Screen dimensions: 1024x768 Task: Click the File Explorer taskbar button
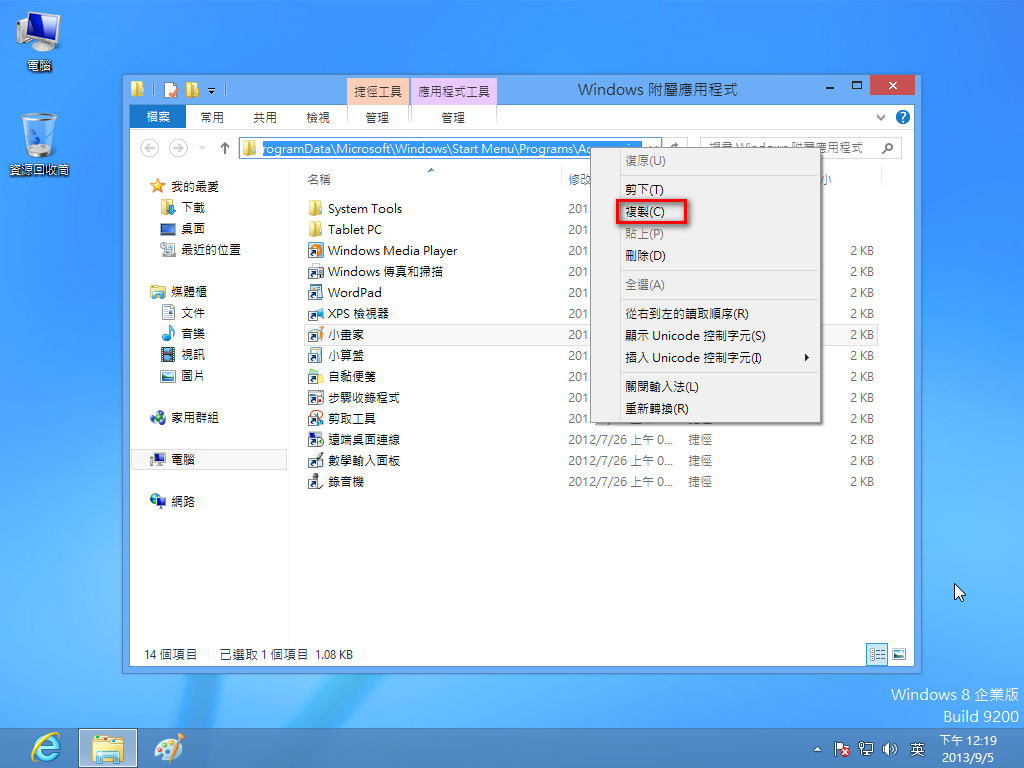108,748
